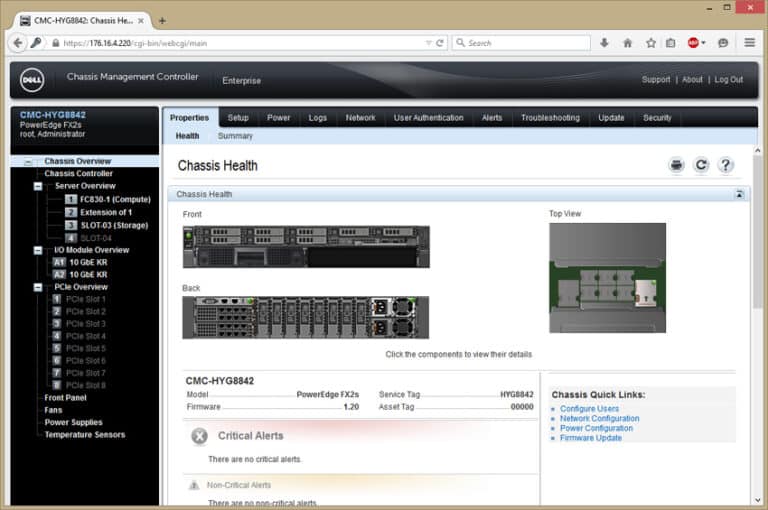Select Temperature Sensors in tree
The height and width of the screenshot is (510, 768).
[x=85, y=435]
